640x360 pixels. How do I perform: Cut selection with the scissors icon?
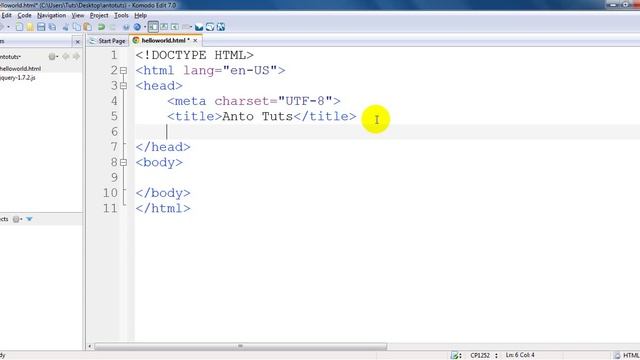coord(65,27)
